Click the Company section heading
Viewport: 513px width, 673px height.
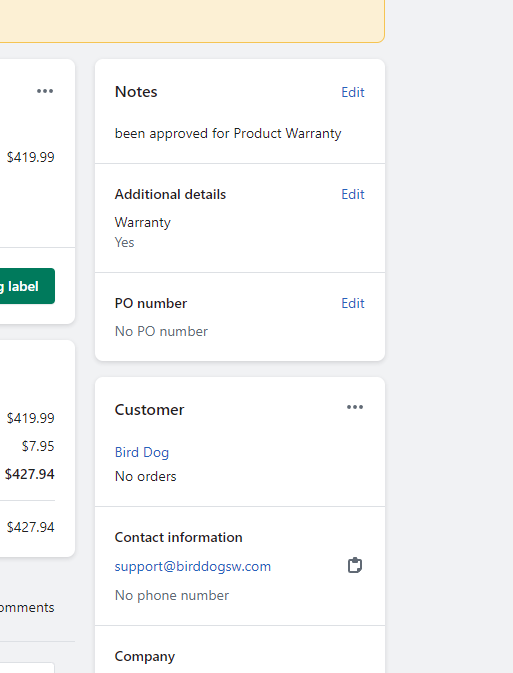pos(145,657)
